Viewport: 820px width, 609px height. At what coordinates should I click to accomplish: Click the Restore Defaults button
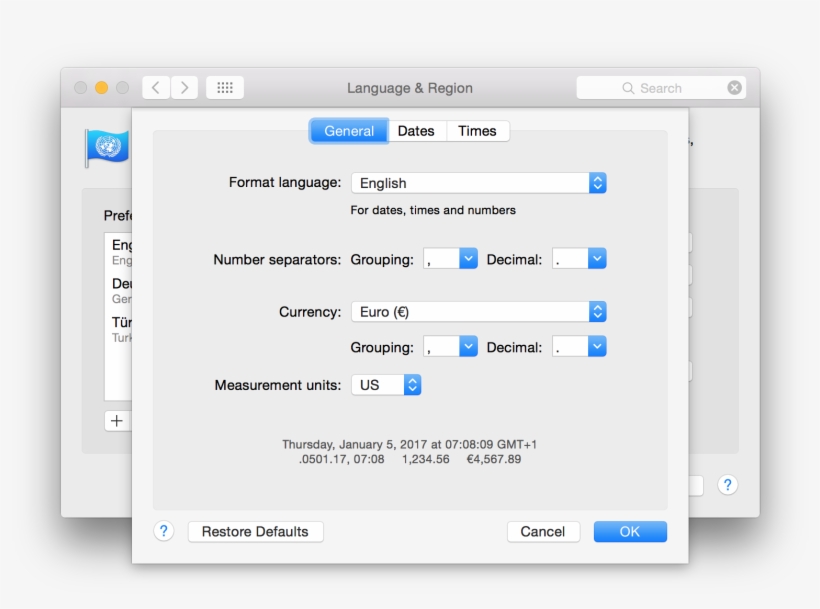click(x=255, y=531)
